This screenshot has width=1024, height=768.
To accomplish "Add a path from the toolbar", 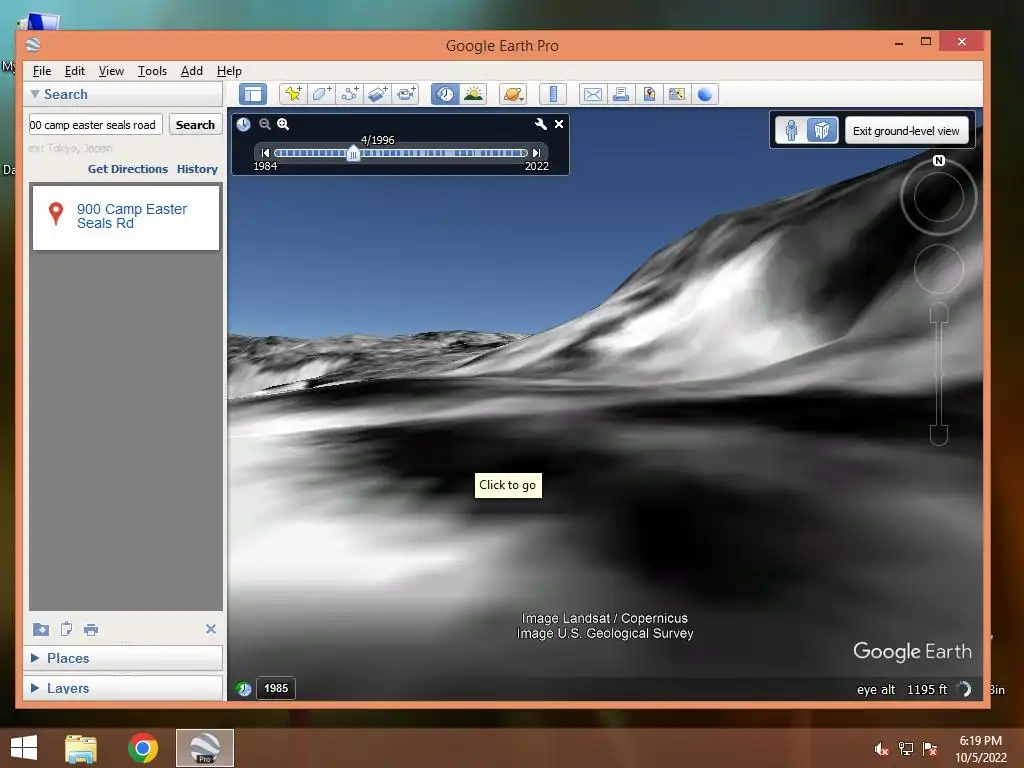I will 349,94.
